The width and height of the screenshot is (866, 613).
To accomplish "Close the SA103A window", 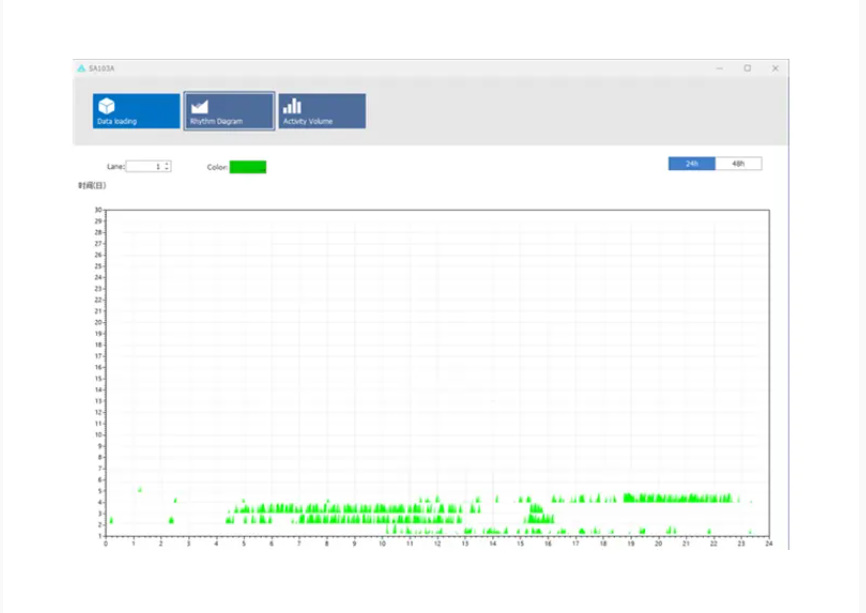I will 775,68.
